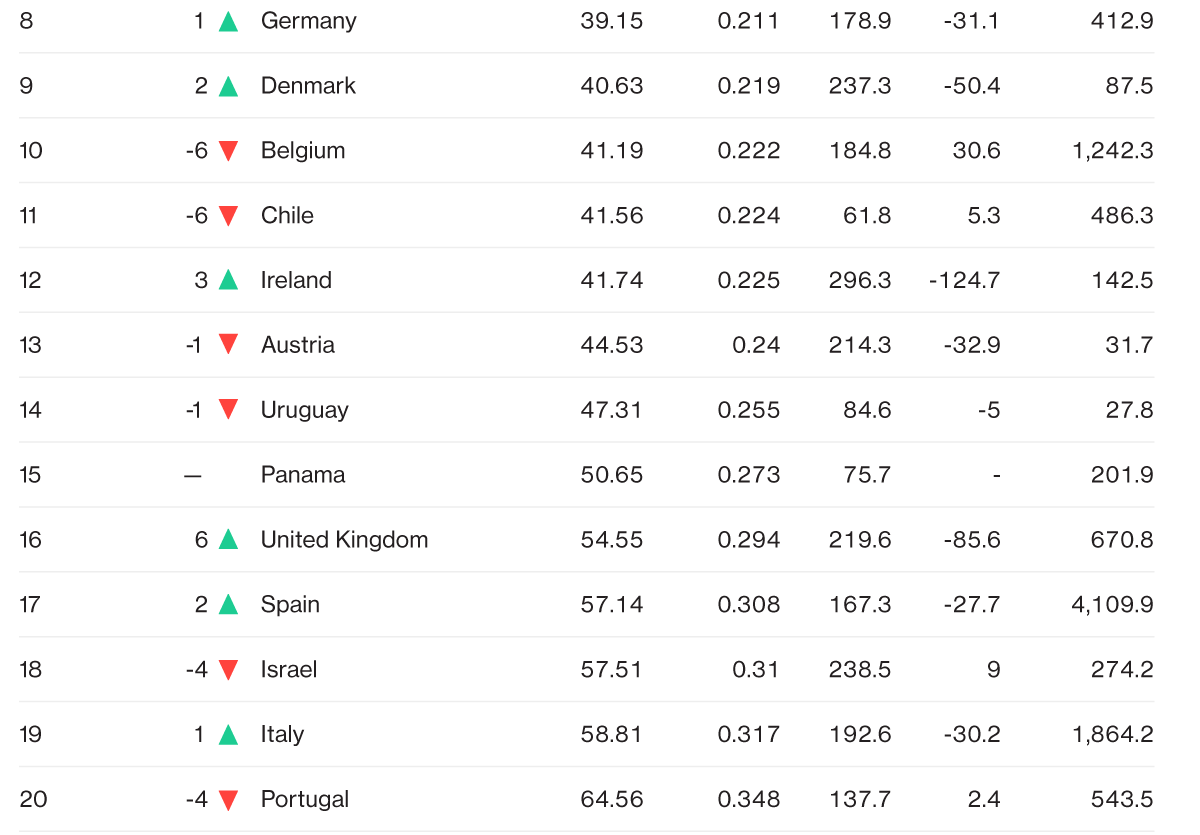Image resolution: width=1200 pixels, height=835 pixels.
Task: Click the green up arrow beside Italy
Action: pos(228,735)
